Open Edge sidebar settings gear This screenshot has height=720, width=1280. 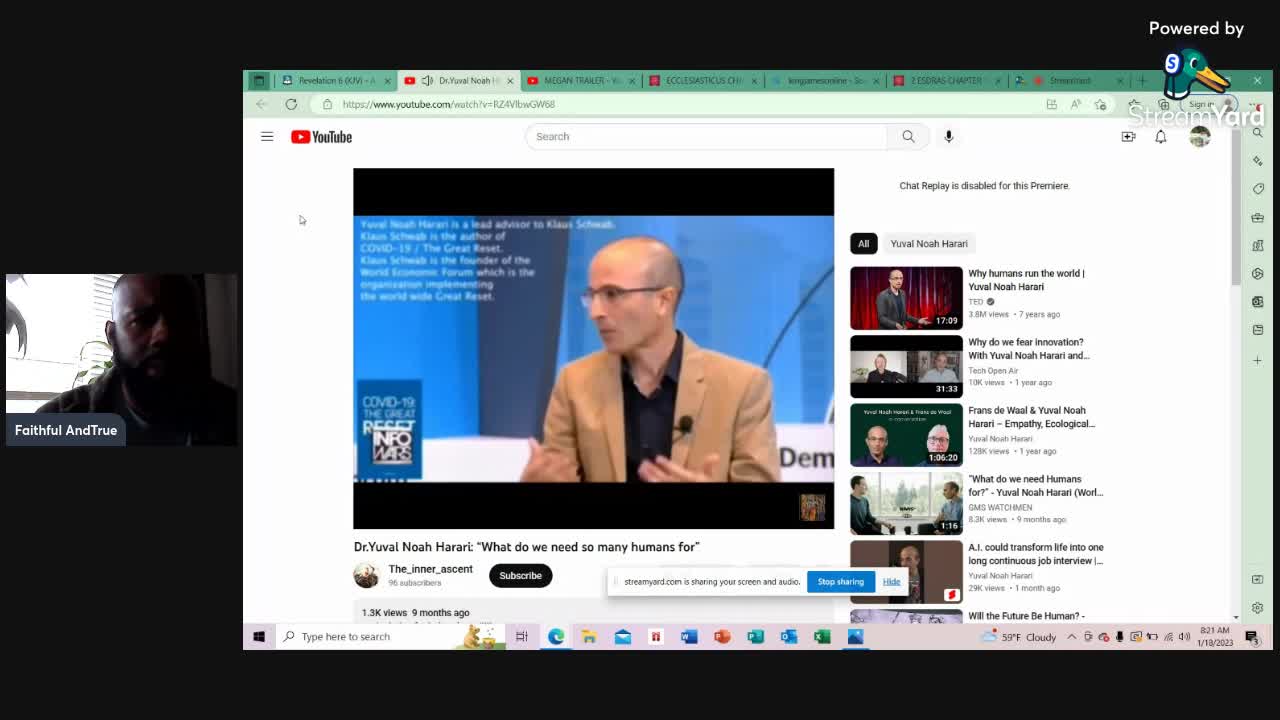click(x=1258, y=607)
